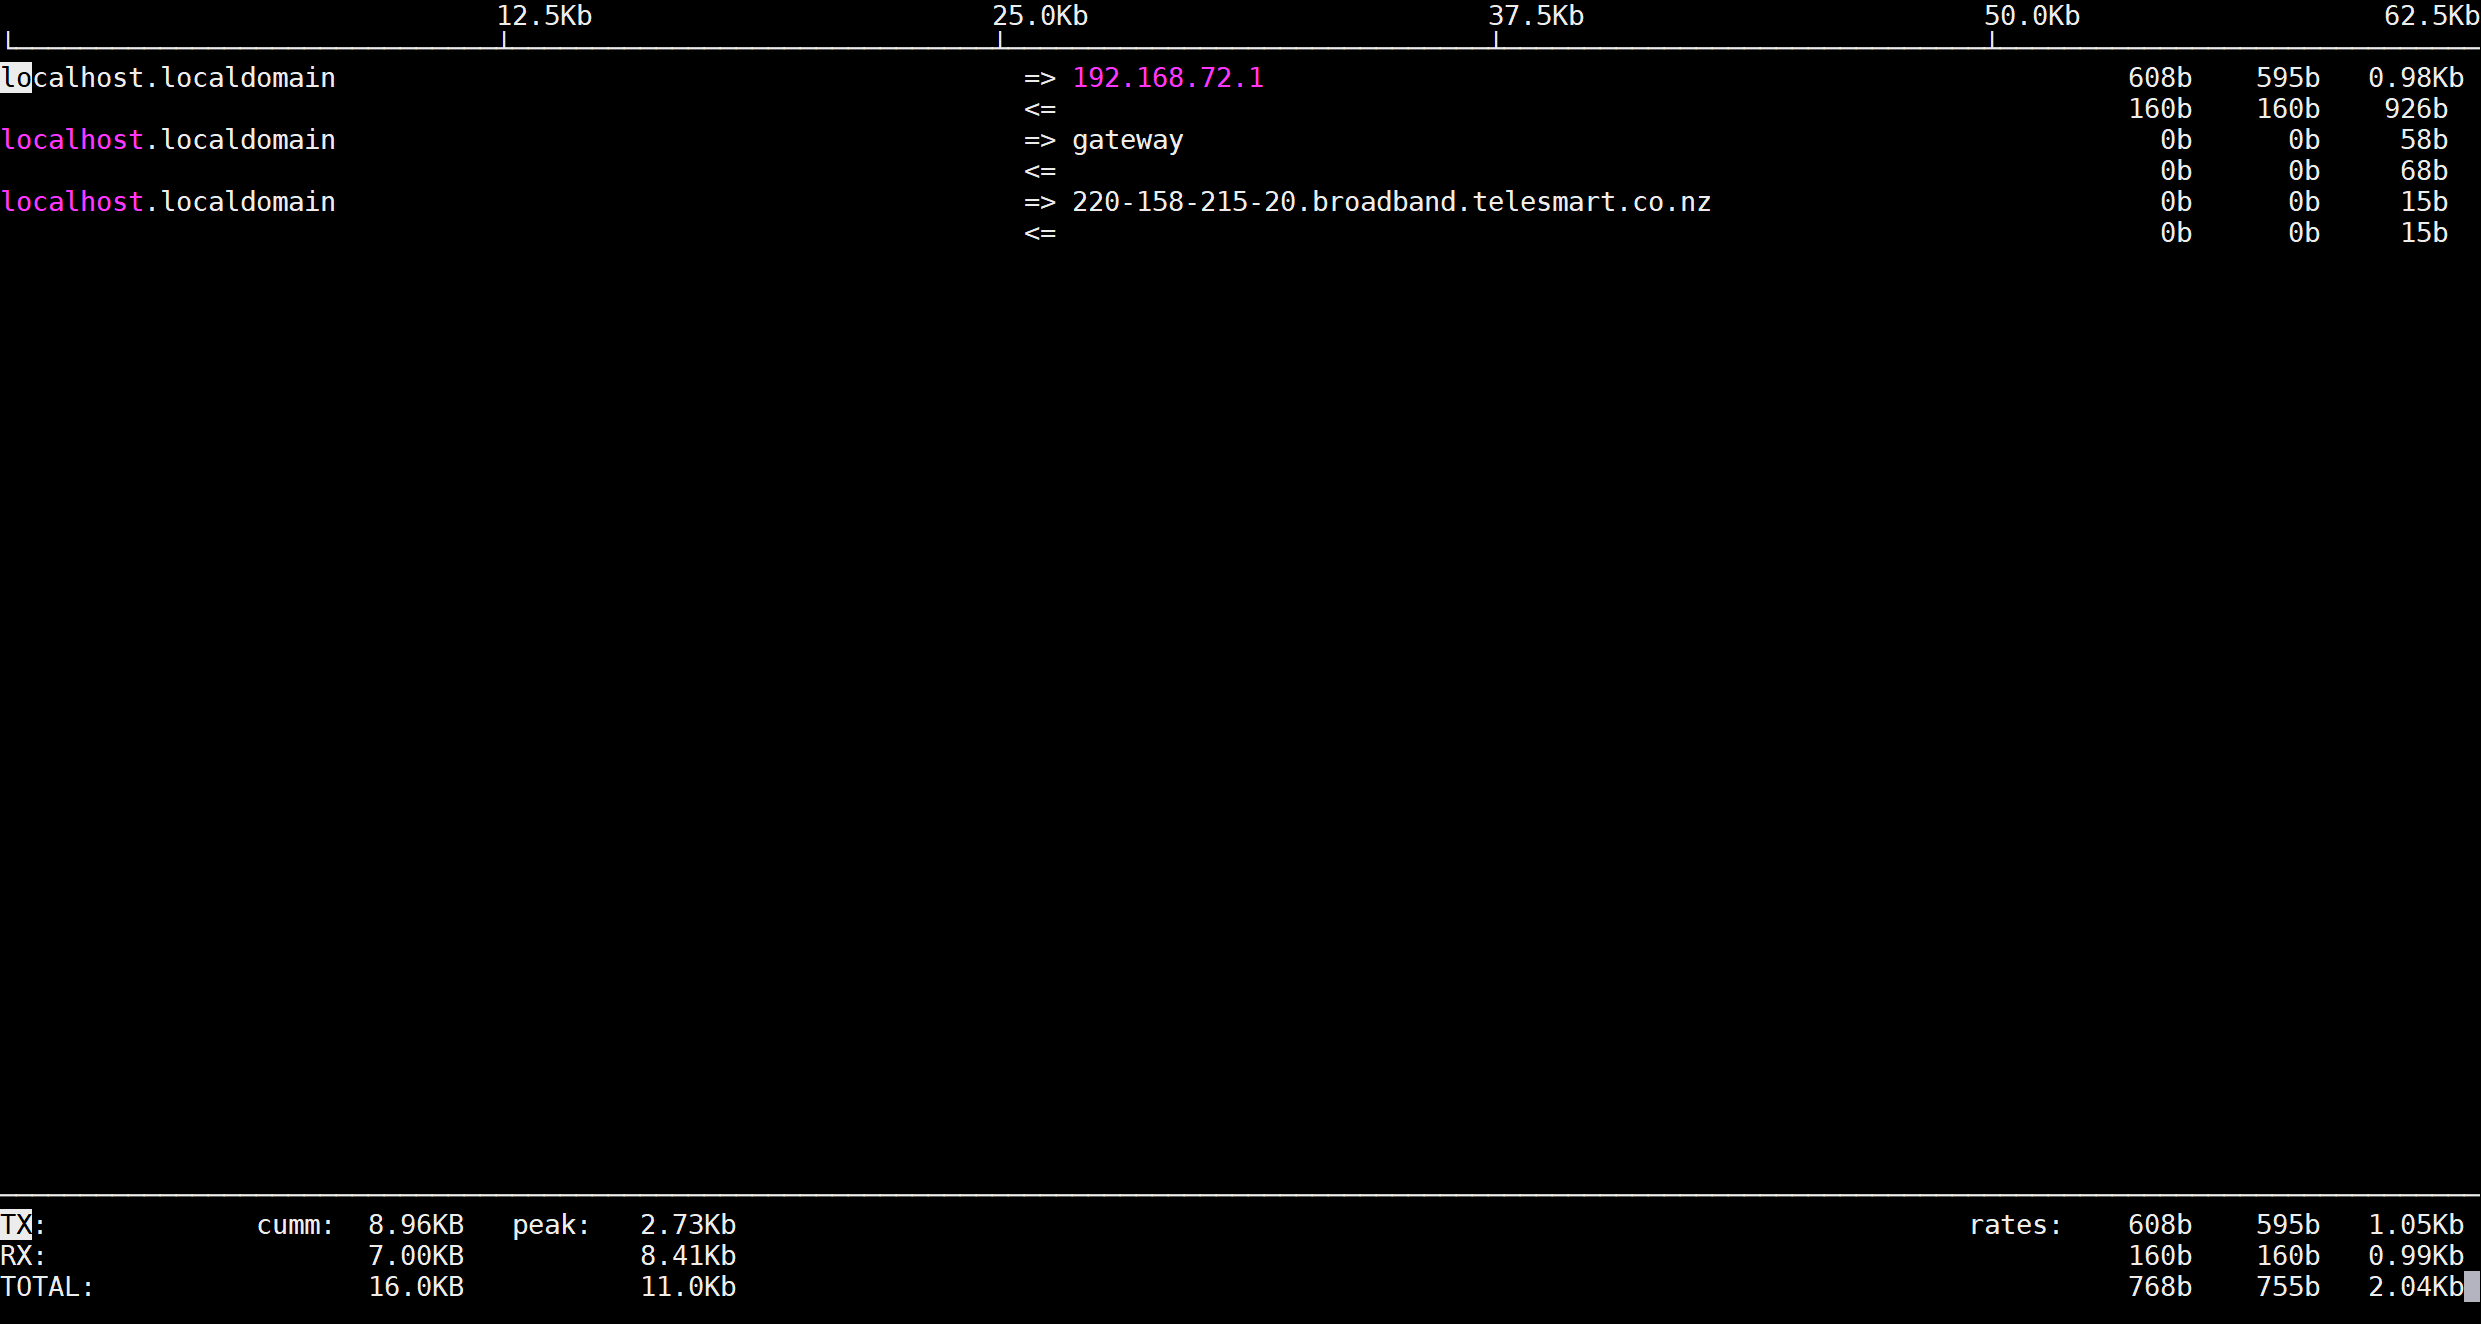Screen dimensions: 2481x1324
Task: Click localhost.localdomain in the gateway row
Action: [x=168, y=140]
